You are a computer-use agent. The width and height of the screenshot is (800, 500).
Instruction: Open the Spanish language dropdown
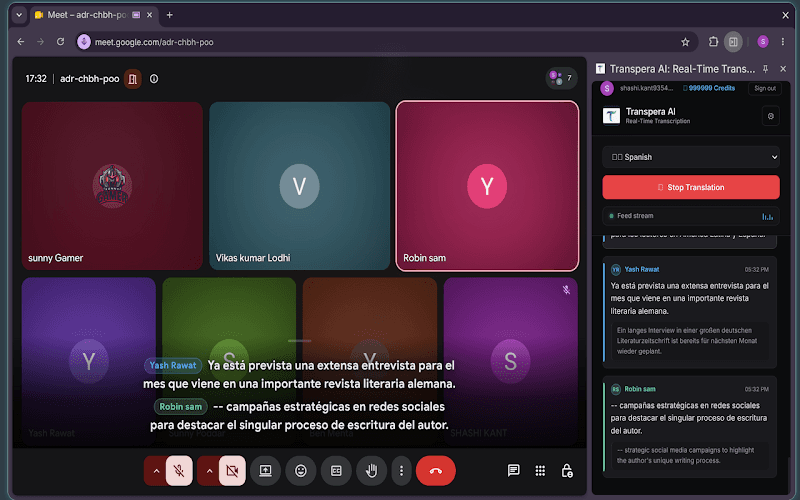[x=691, y=157]
